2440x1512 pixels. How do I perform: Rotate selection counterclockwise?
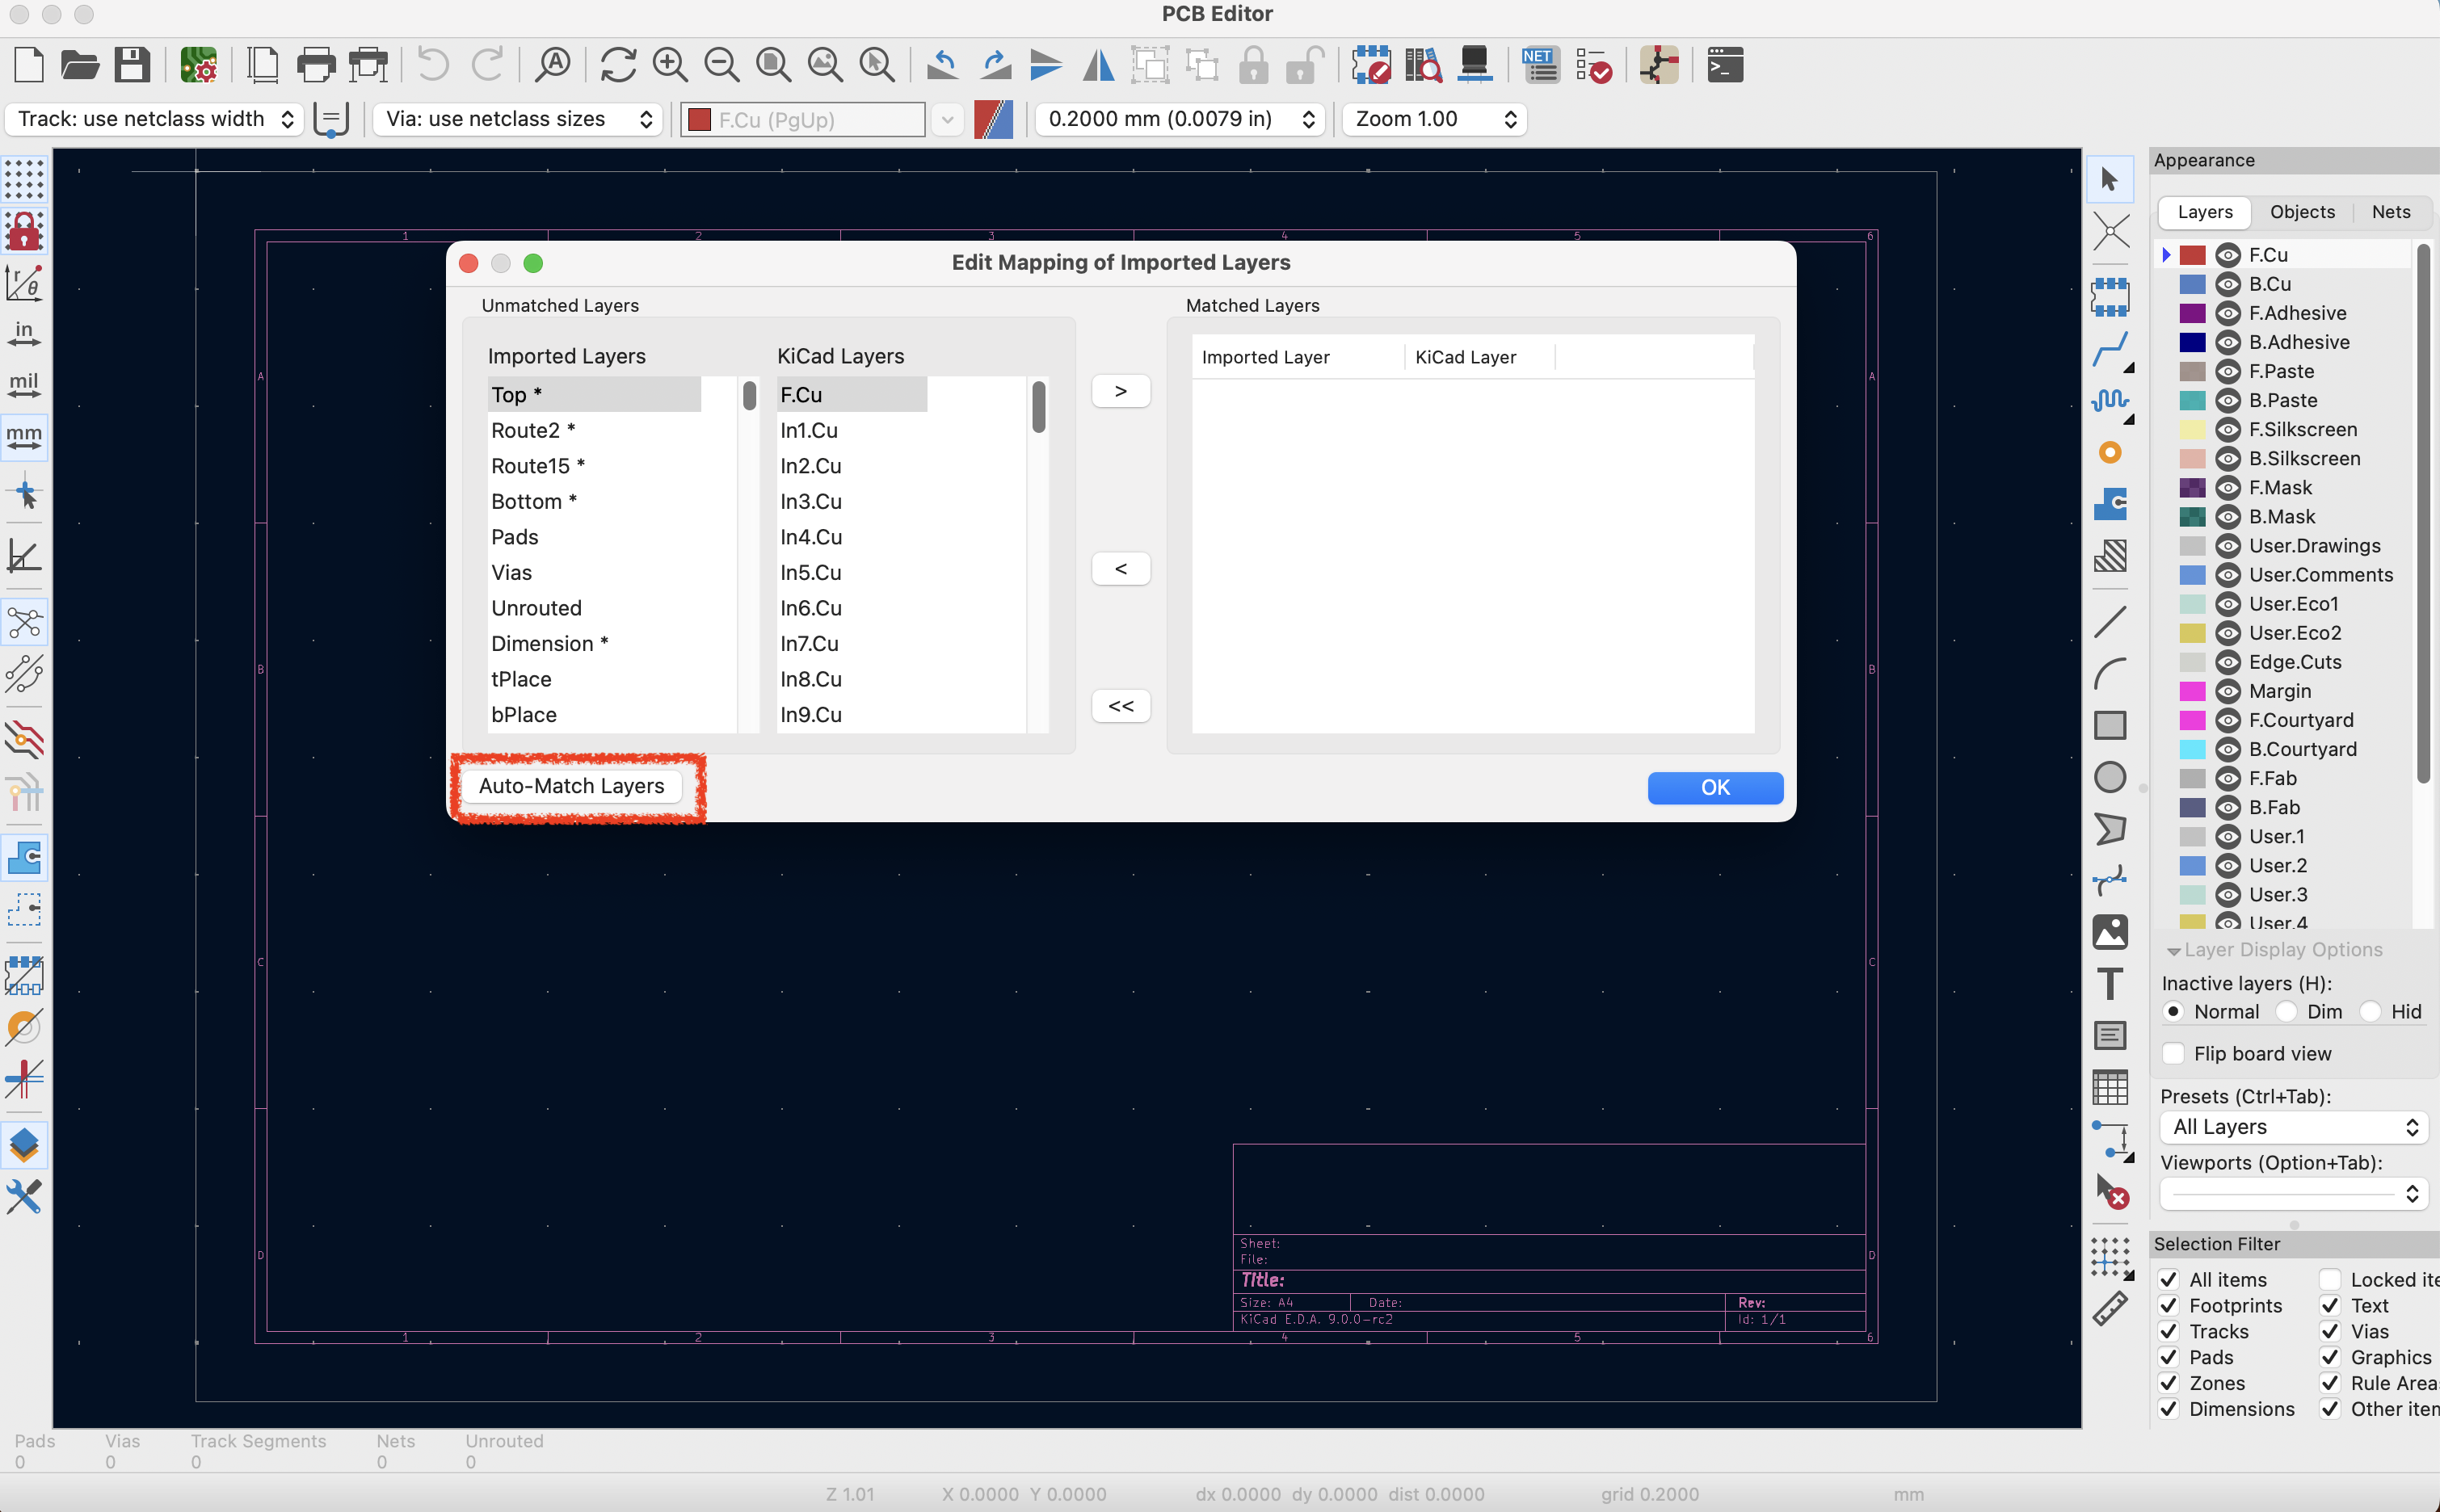click(x=942, y=65)
